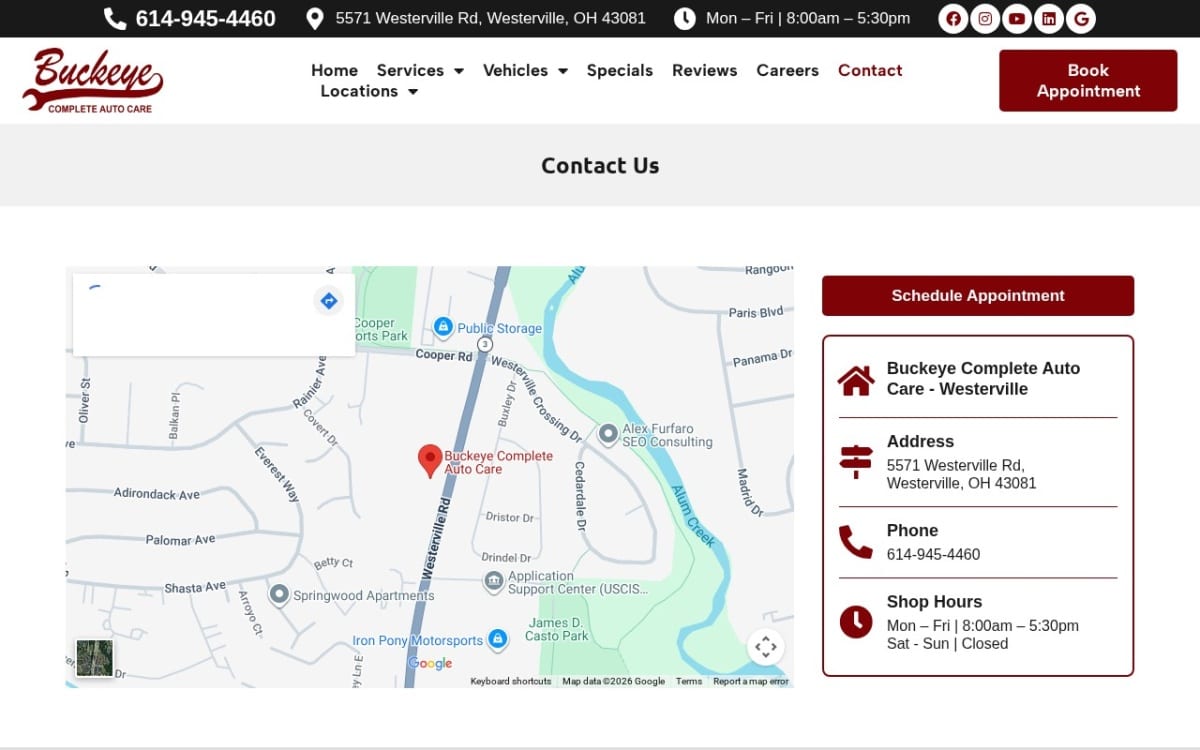
Task: Click the Adirondack Ave street label
Action: (x=156, y=494)
